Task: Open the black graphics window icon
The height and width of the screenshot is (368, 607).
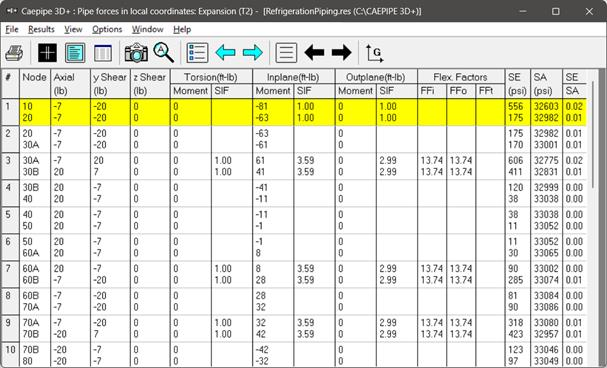Action: coord(48,53)
